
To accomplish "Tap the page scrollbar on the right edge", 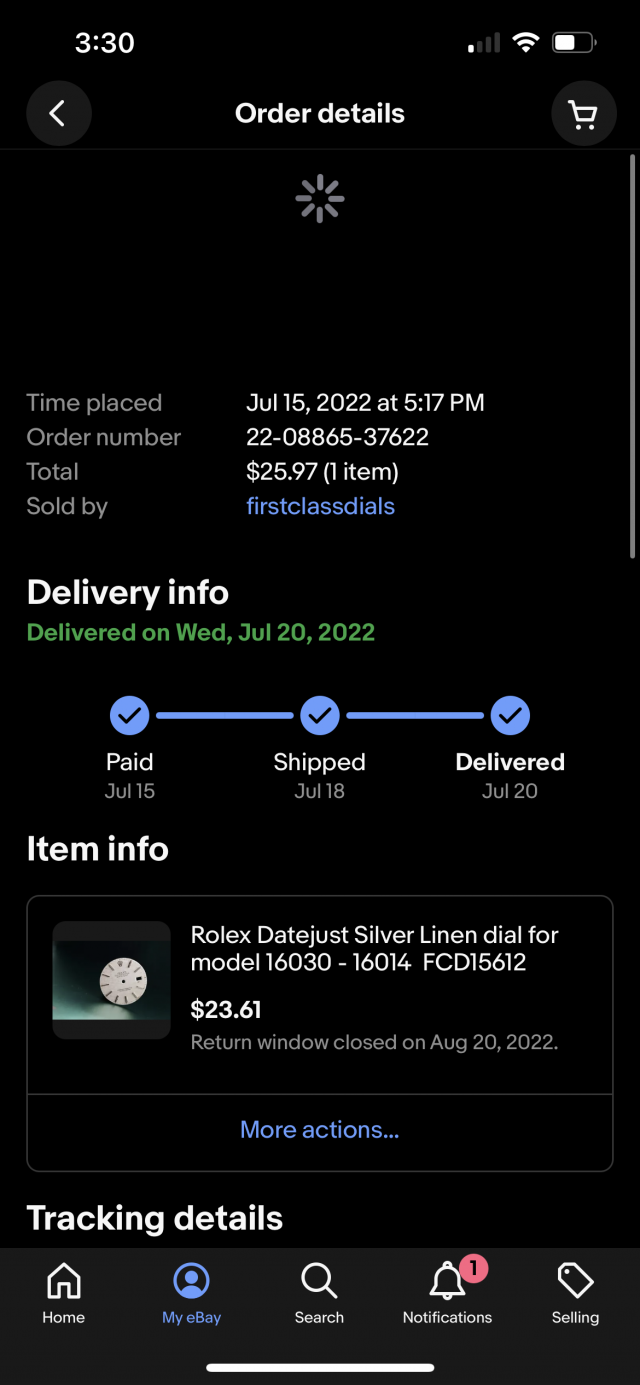I will [x=633, y=355].
